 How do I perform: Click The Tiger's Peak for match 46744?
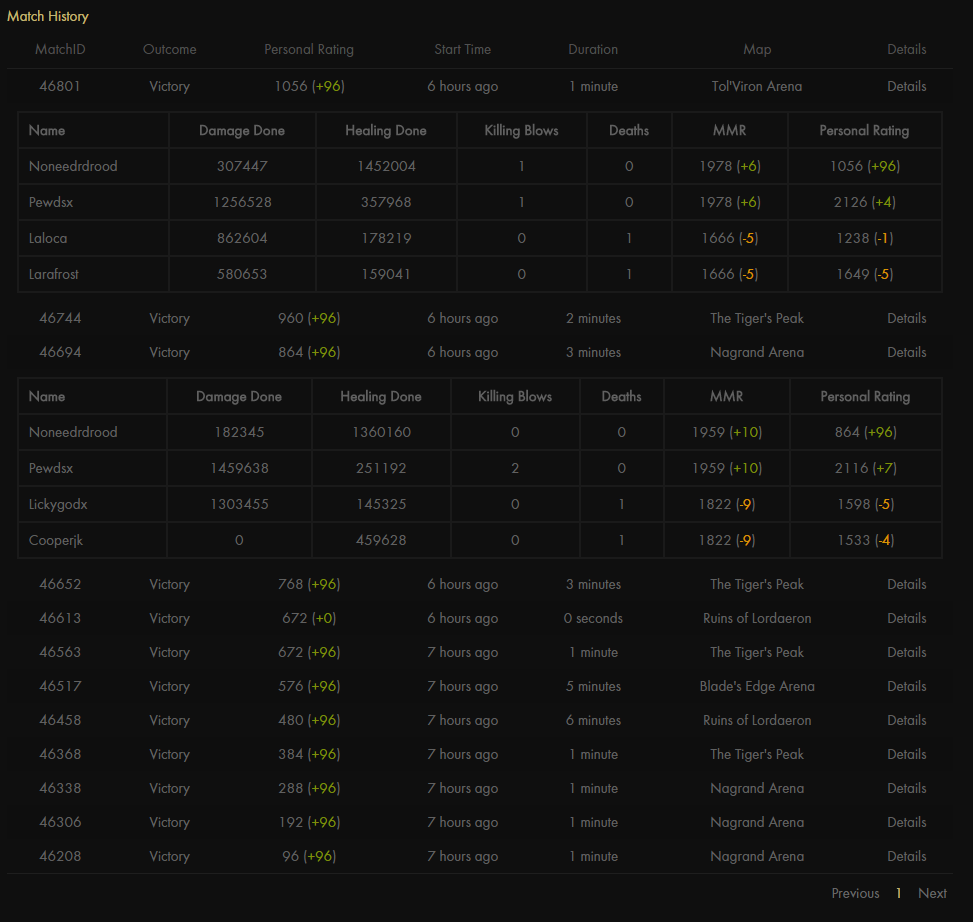(756, 318)
